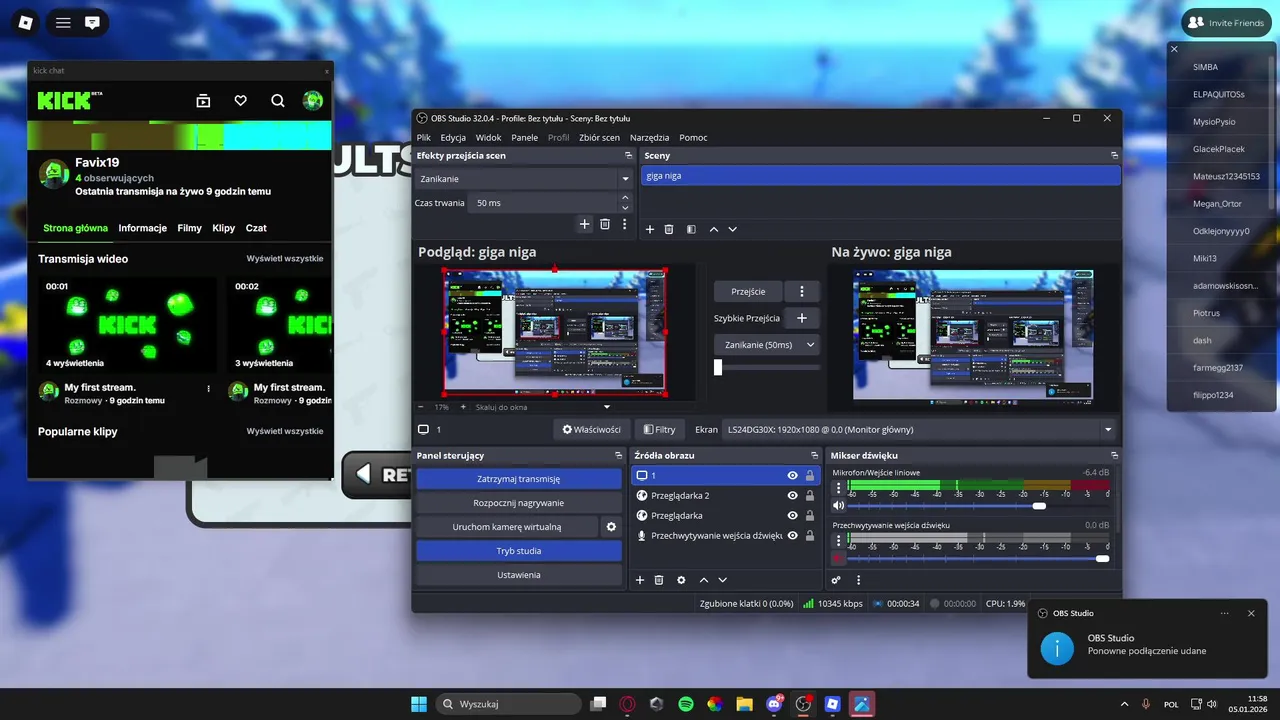Open Spotify from the taskbar
The image size is (1280, 720).
coord(686,704)
